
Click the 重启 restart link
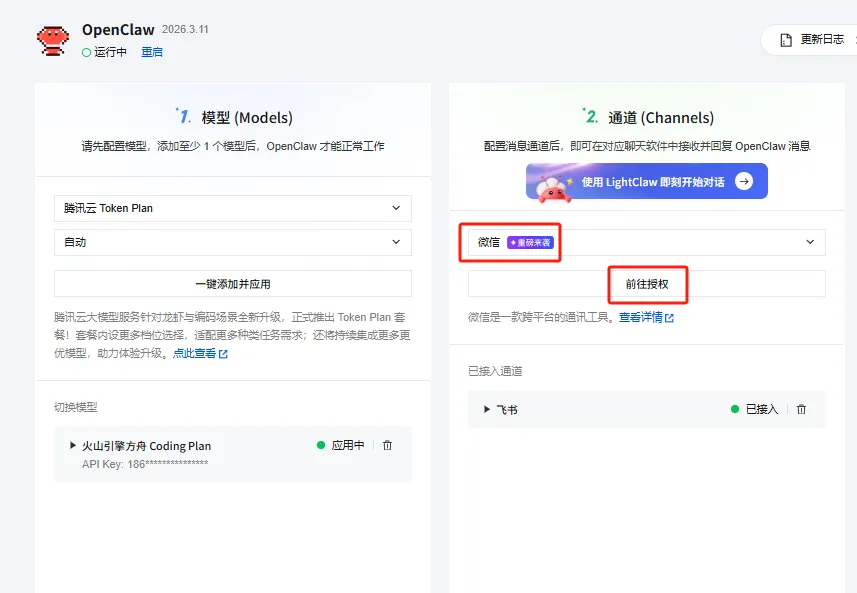(x=152, y=52)
